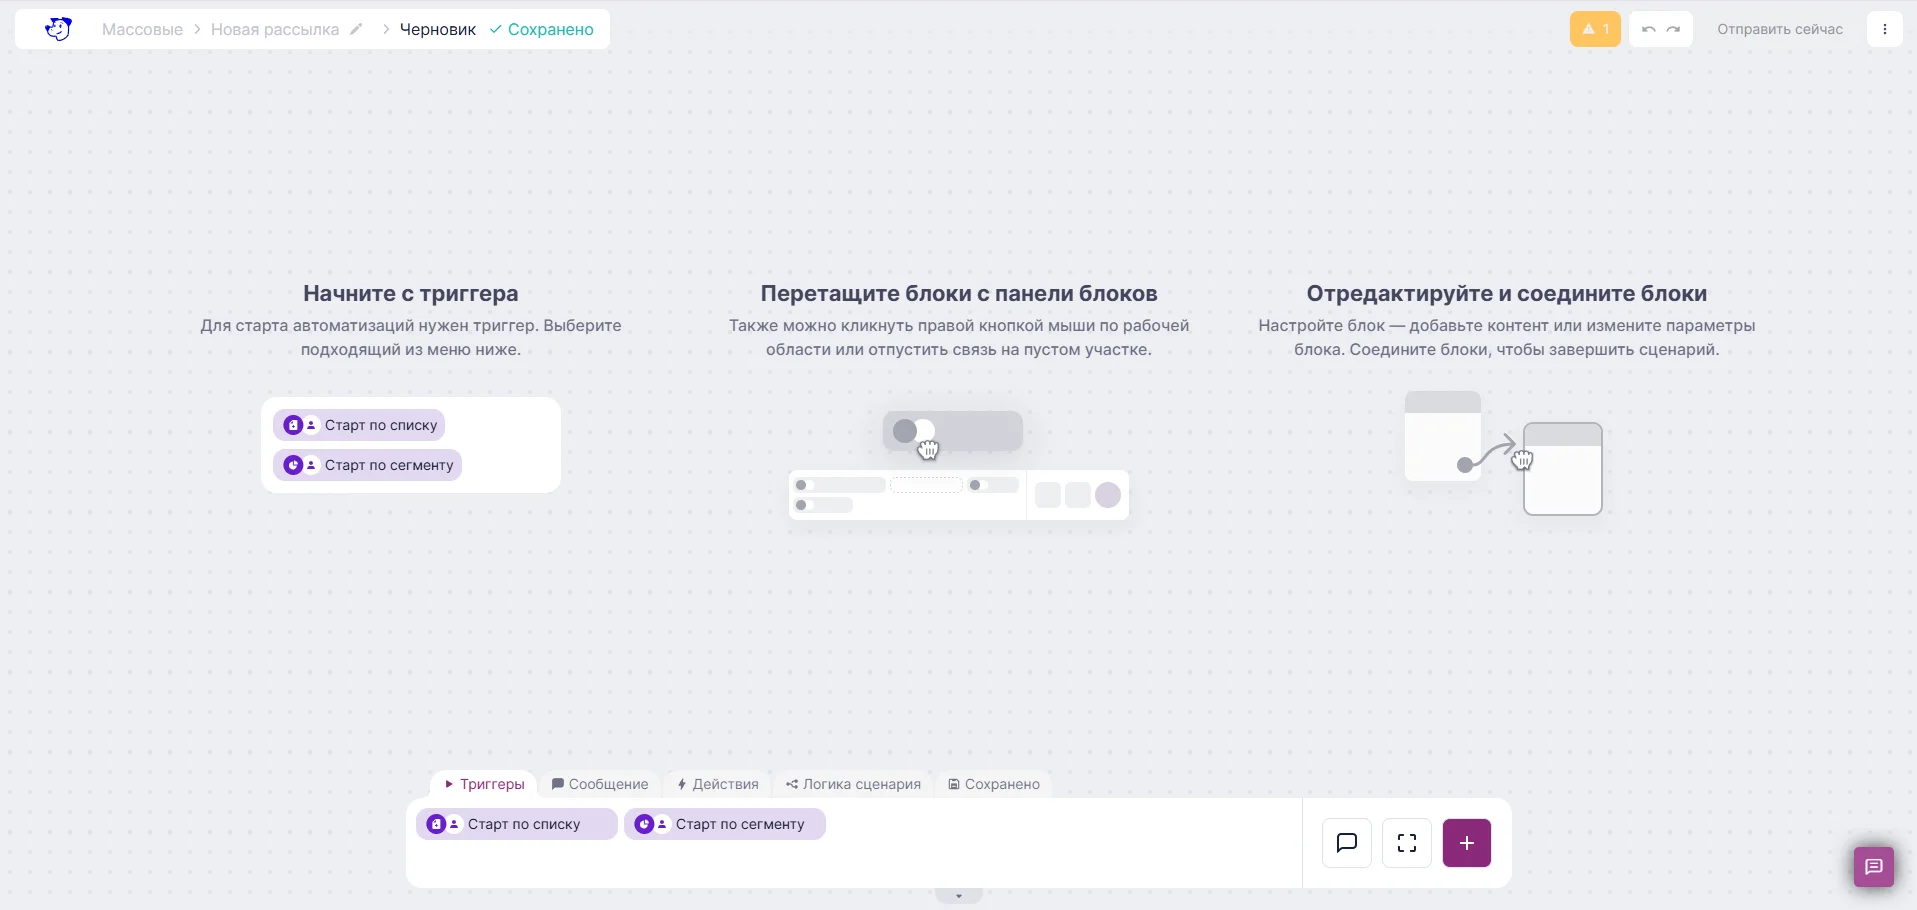Click the undo arrow
Viewport: 1917px width, 910px height.
pos(1648,29)
